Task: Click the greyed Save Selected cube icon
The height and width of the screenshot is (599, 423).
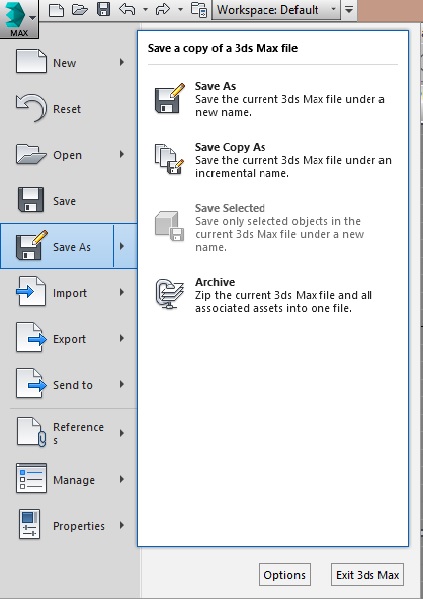Action: [169, 226]
